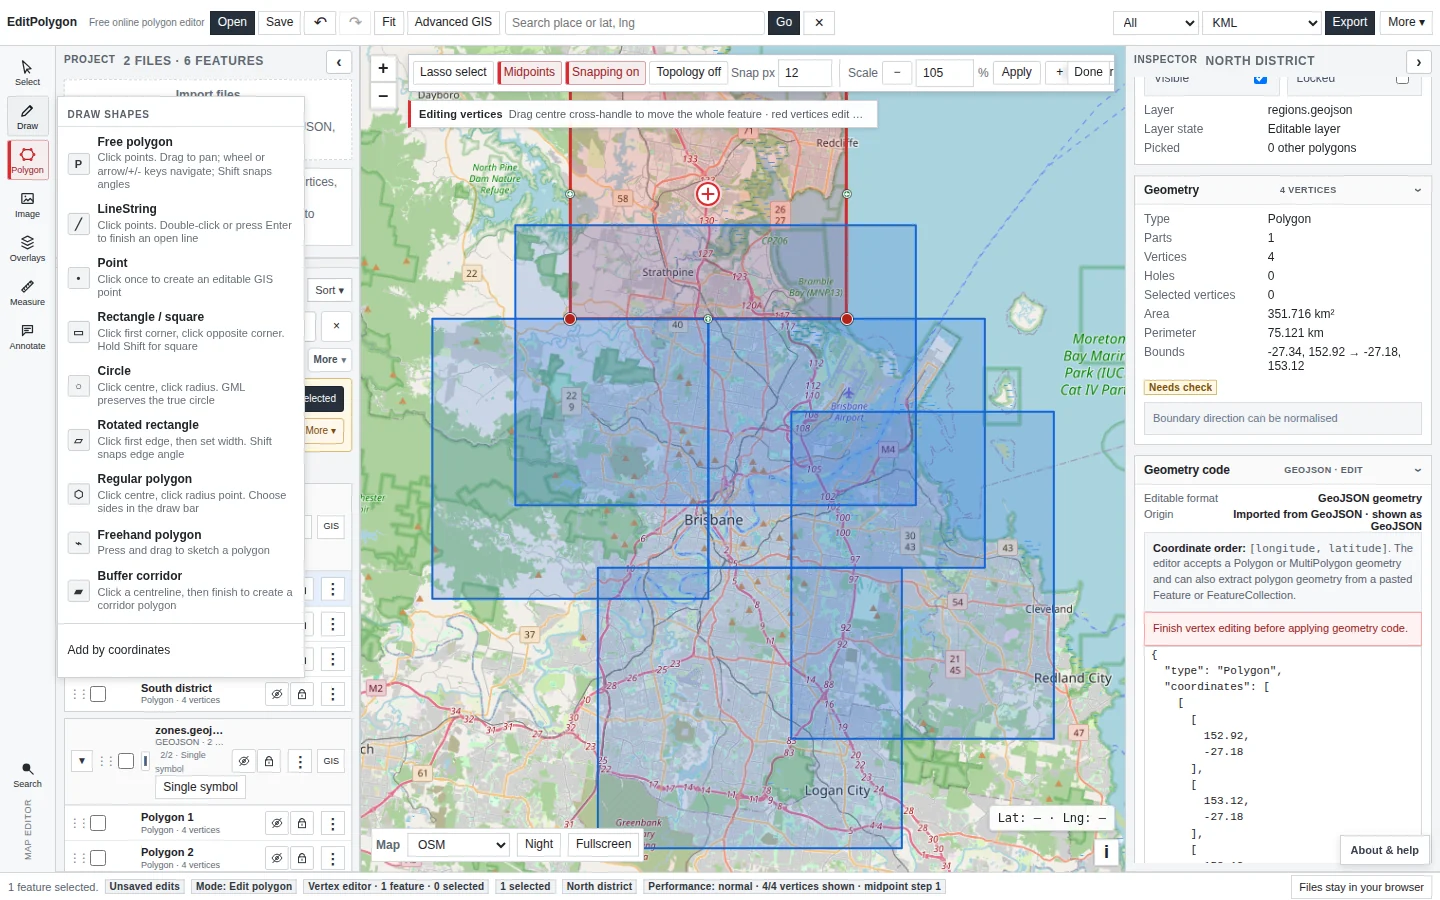Click the Undo arrow in top toolbar
This screenshot has width=1440, height=900.
point(320,22)
